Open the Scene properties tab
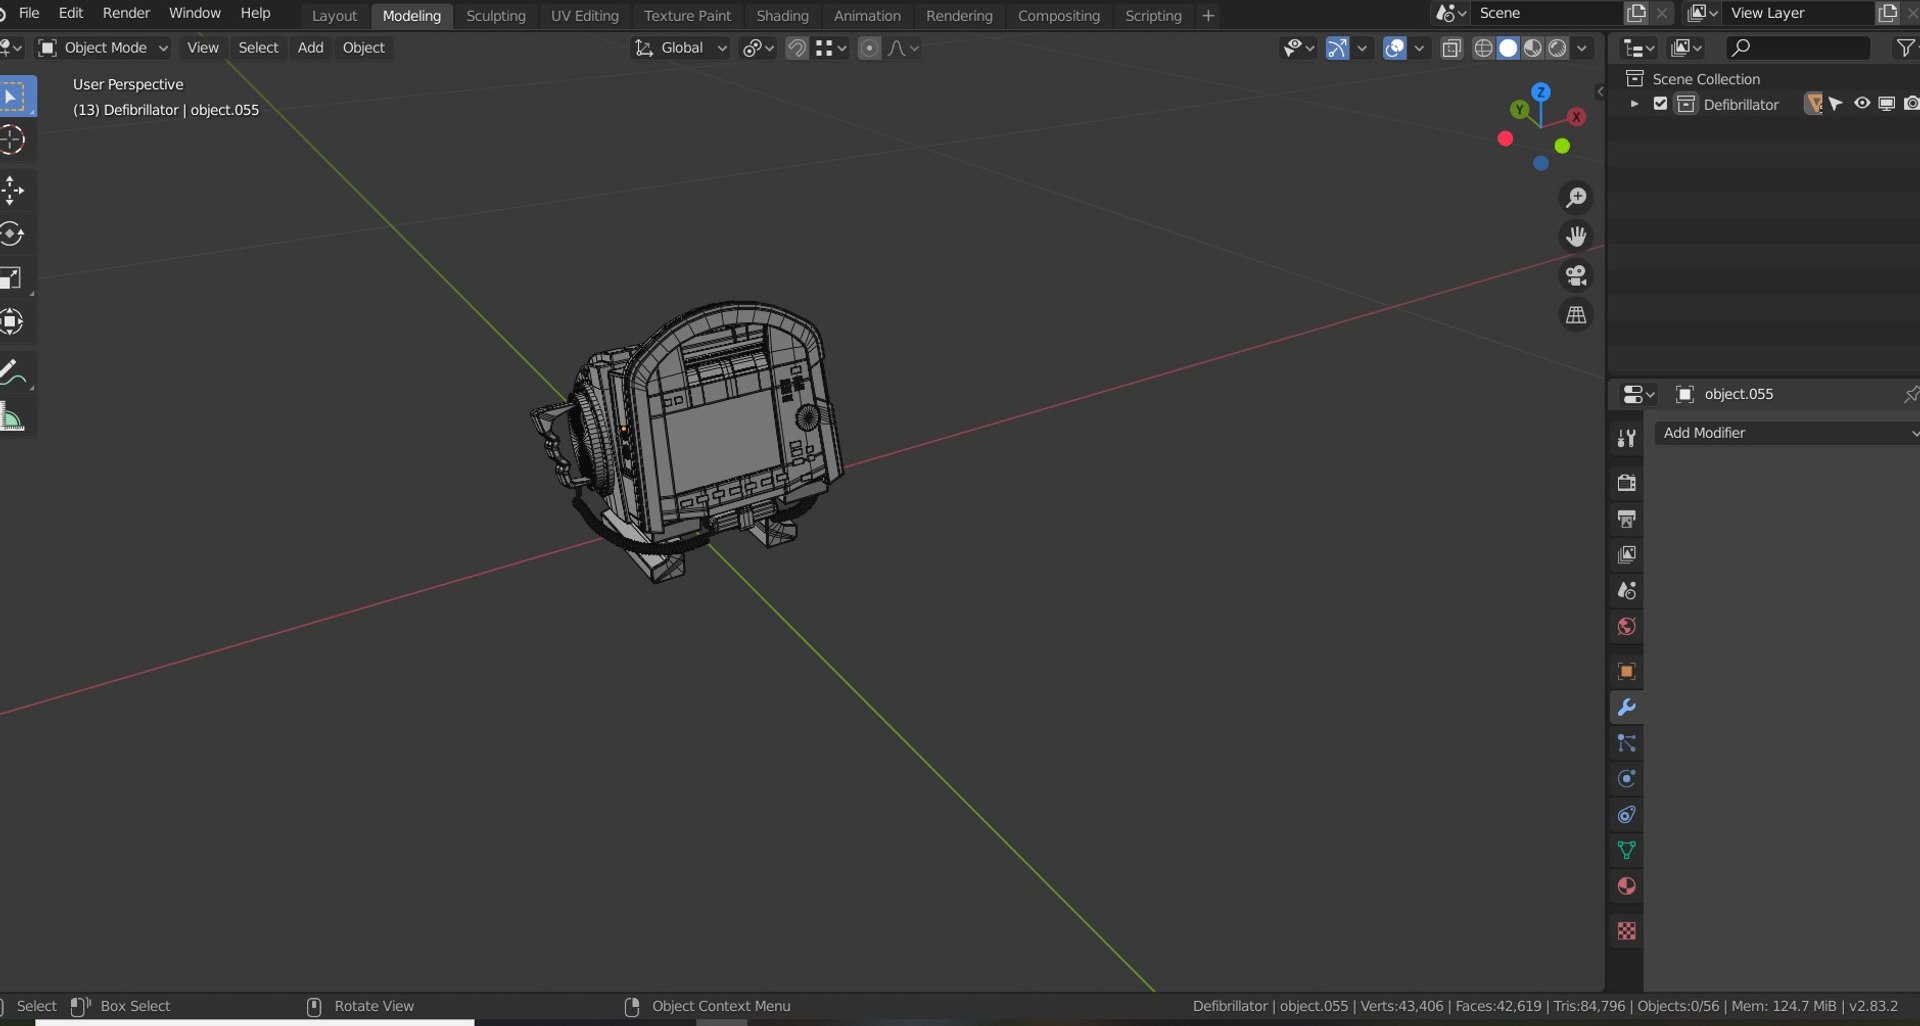Image resolution: width=1920 pixels, height=1026 pixels. [x=1626, y=591]
